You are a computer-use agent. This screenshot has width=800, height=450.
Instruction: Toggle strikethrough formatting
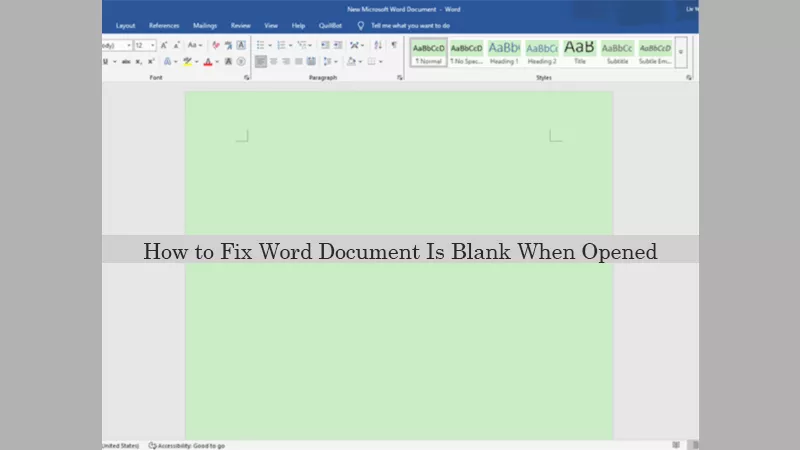pyautogui.click(x=126, y=62)
